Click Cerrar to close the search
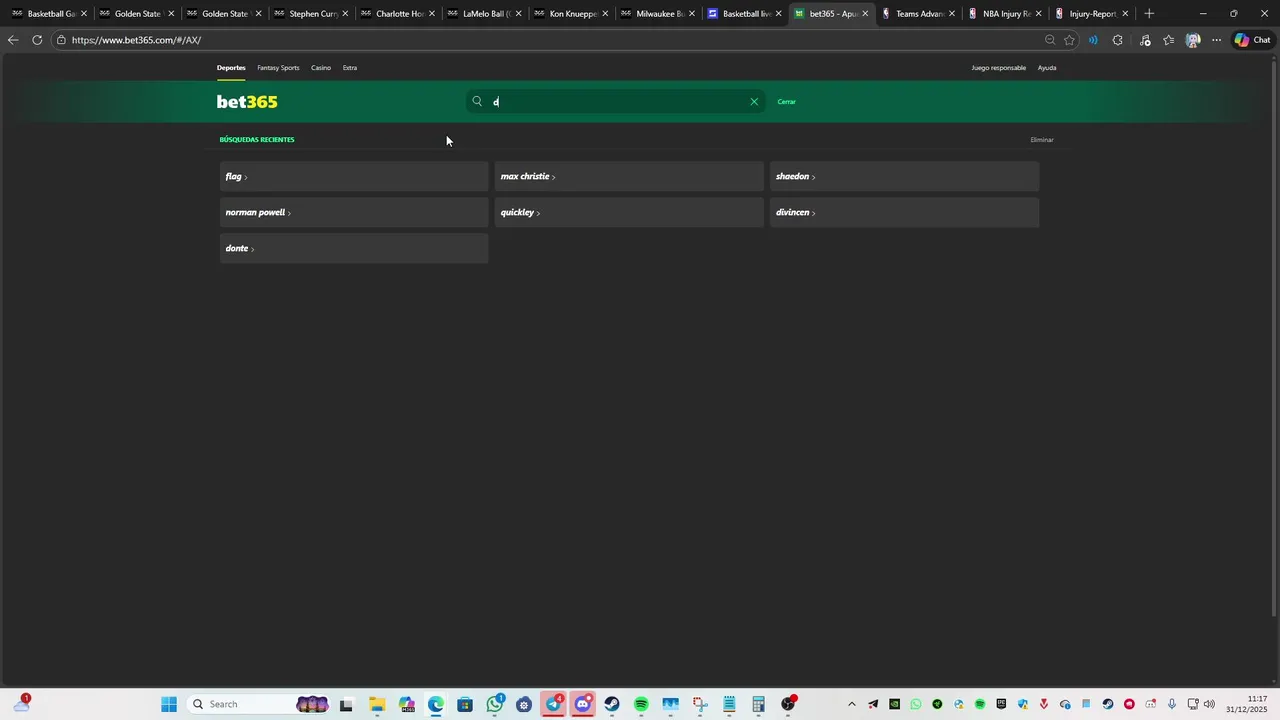The height and width of the screenshot is (720, 1280). (787, 102)
